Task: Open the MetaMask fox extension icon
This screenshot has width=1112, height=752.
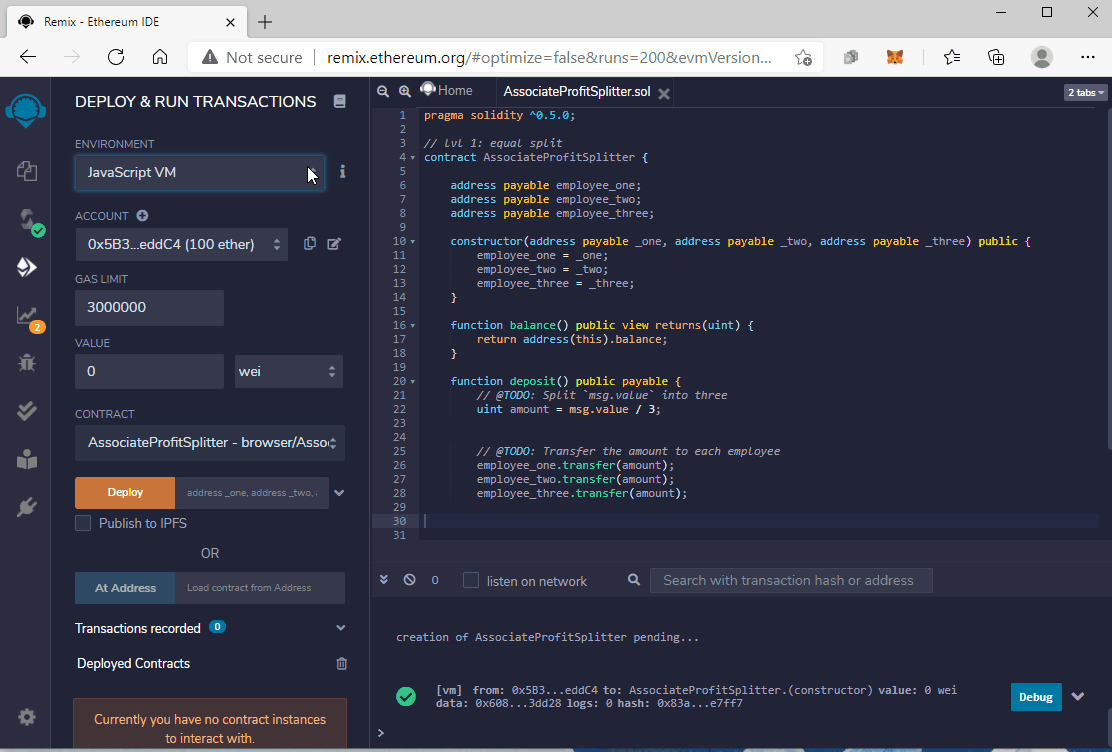Action: click(895, 57)
